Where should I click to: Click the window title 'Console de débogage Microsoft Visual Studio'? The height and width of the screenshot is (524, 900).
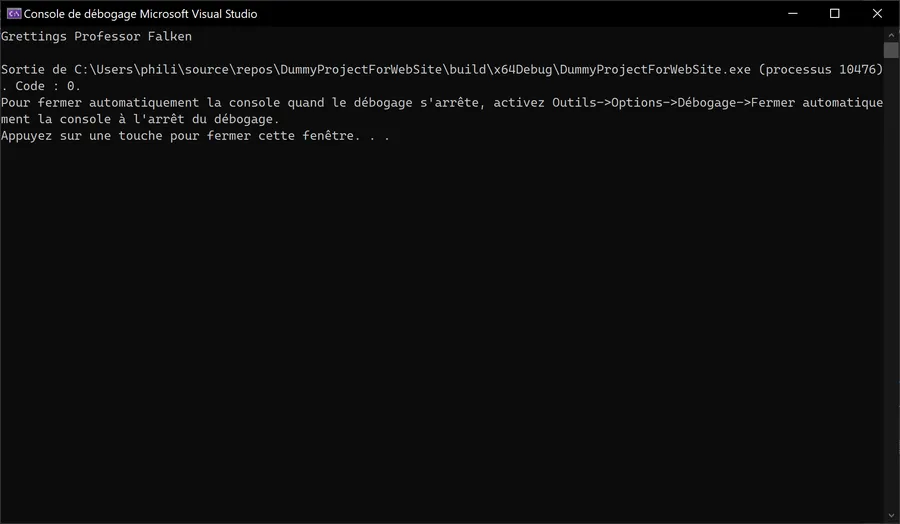pos(141,14)
